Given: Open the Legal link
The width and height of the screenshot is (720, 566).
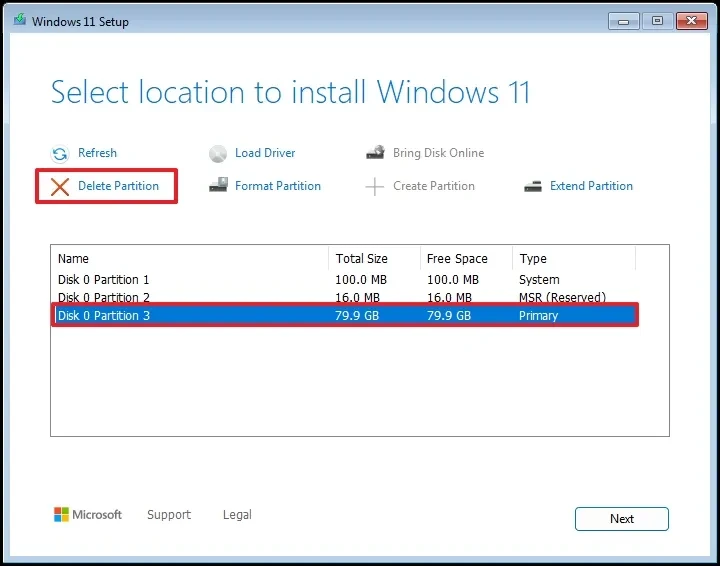Looking at the screenshot, I should (x=237, y=515).
